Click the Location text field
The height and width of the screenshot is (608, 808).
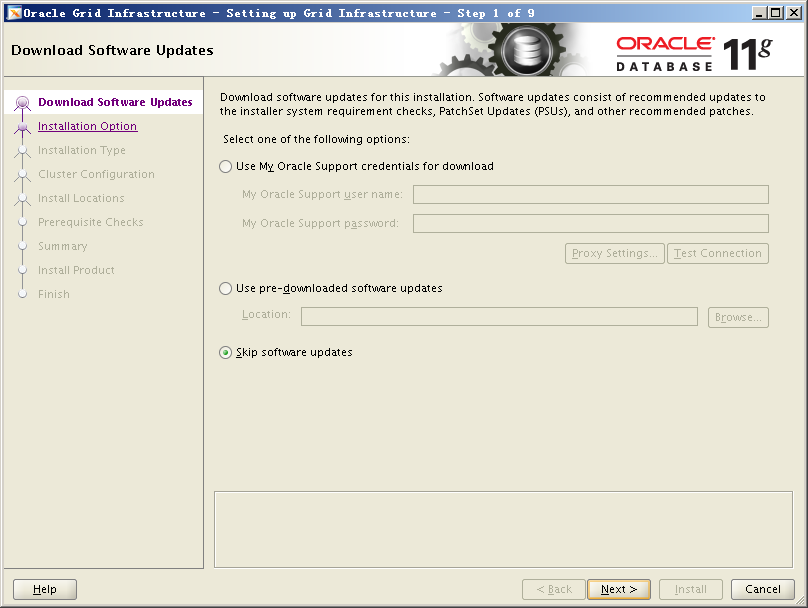[x=499, y=317]
